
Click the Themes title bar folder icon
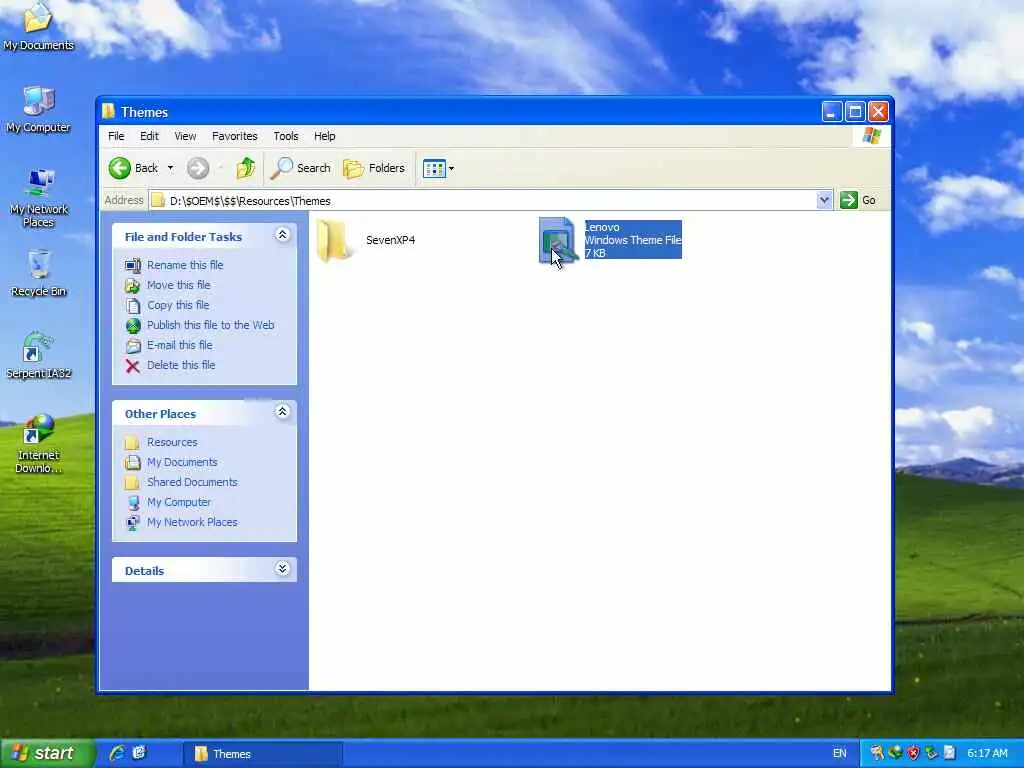[108, 112]
